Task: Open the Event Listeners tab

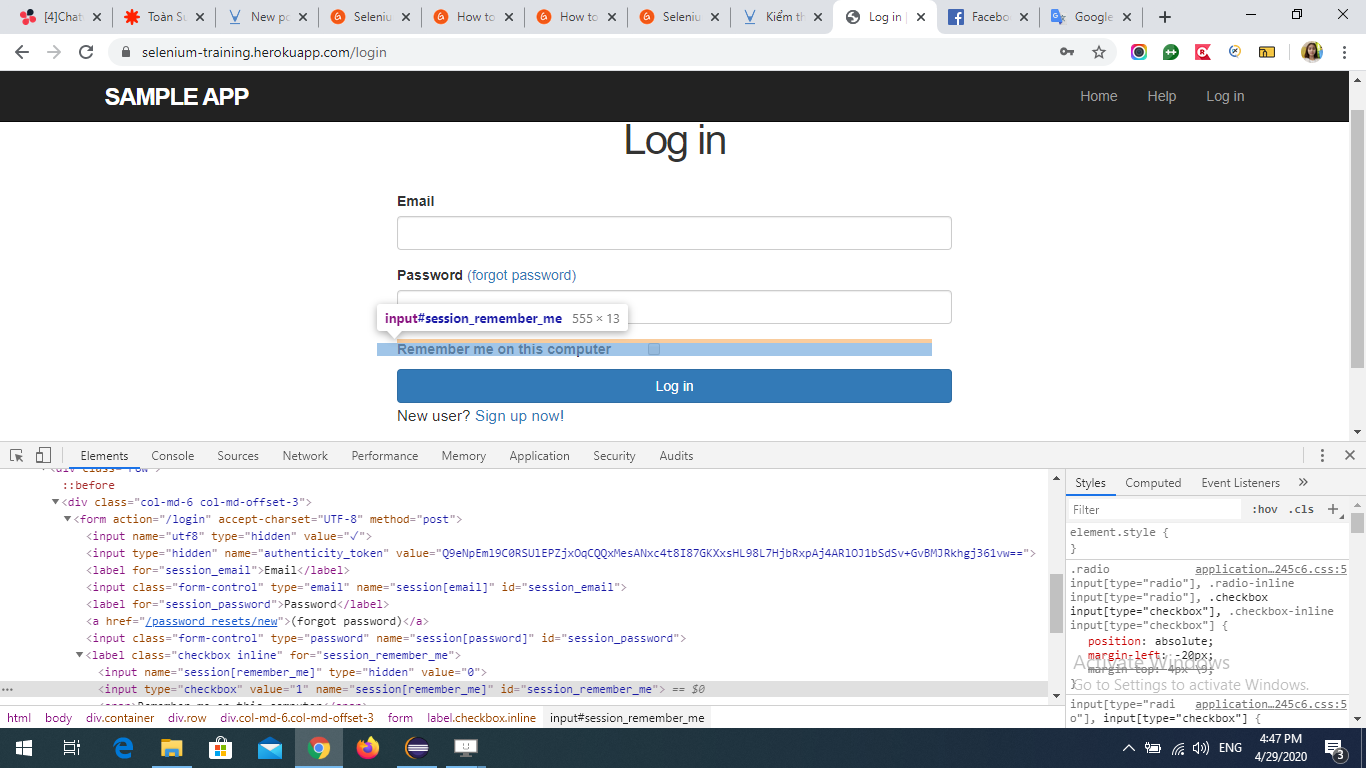Action: click(1240, 482)
